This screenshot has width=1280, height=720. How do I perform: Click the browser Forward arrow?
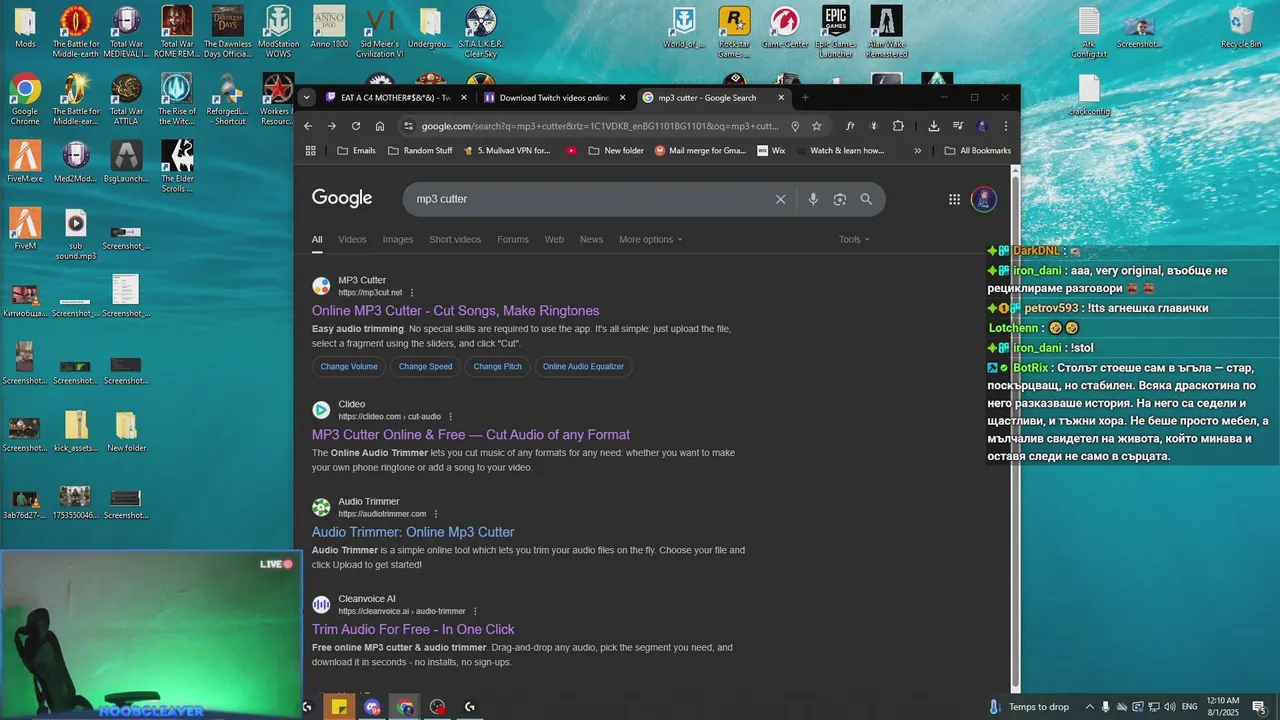[x=332, y=126]
